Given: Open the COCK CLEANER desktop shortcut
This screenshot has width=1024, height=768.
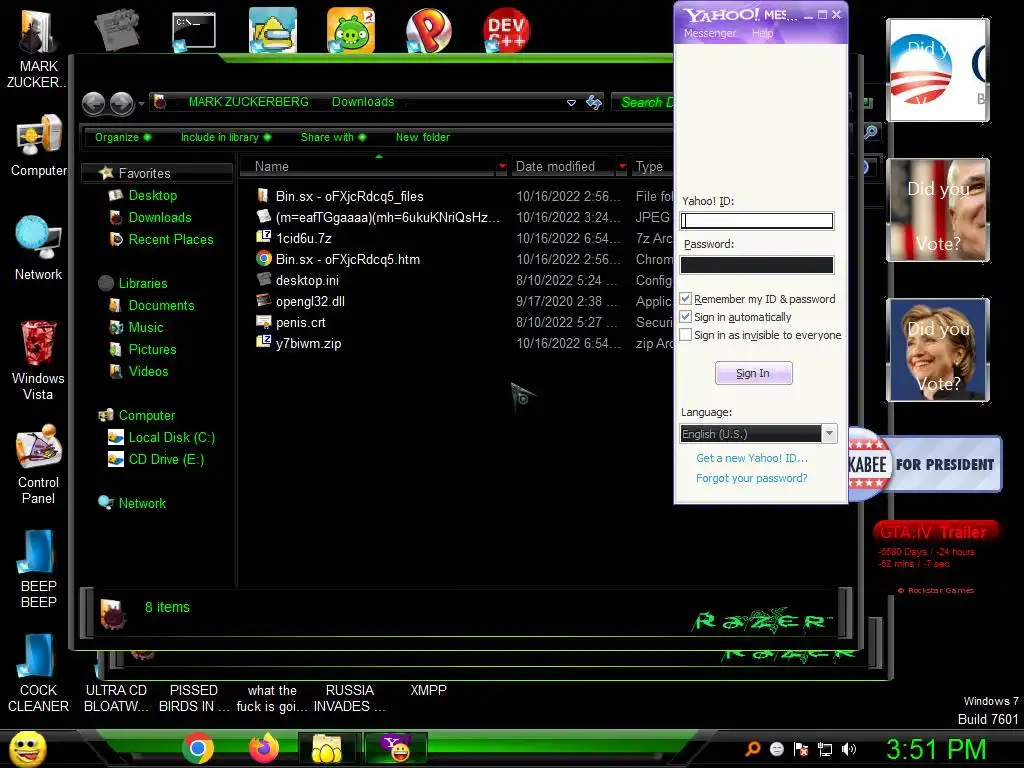Looking at the screenshot, I should click(39, 673).
